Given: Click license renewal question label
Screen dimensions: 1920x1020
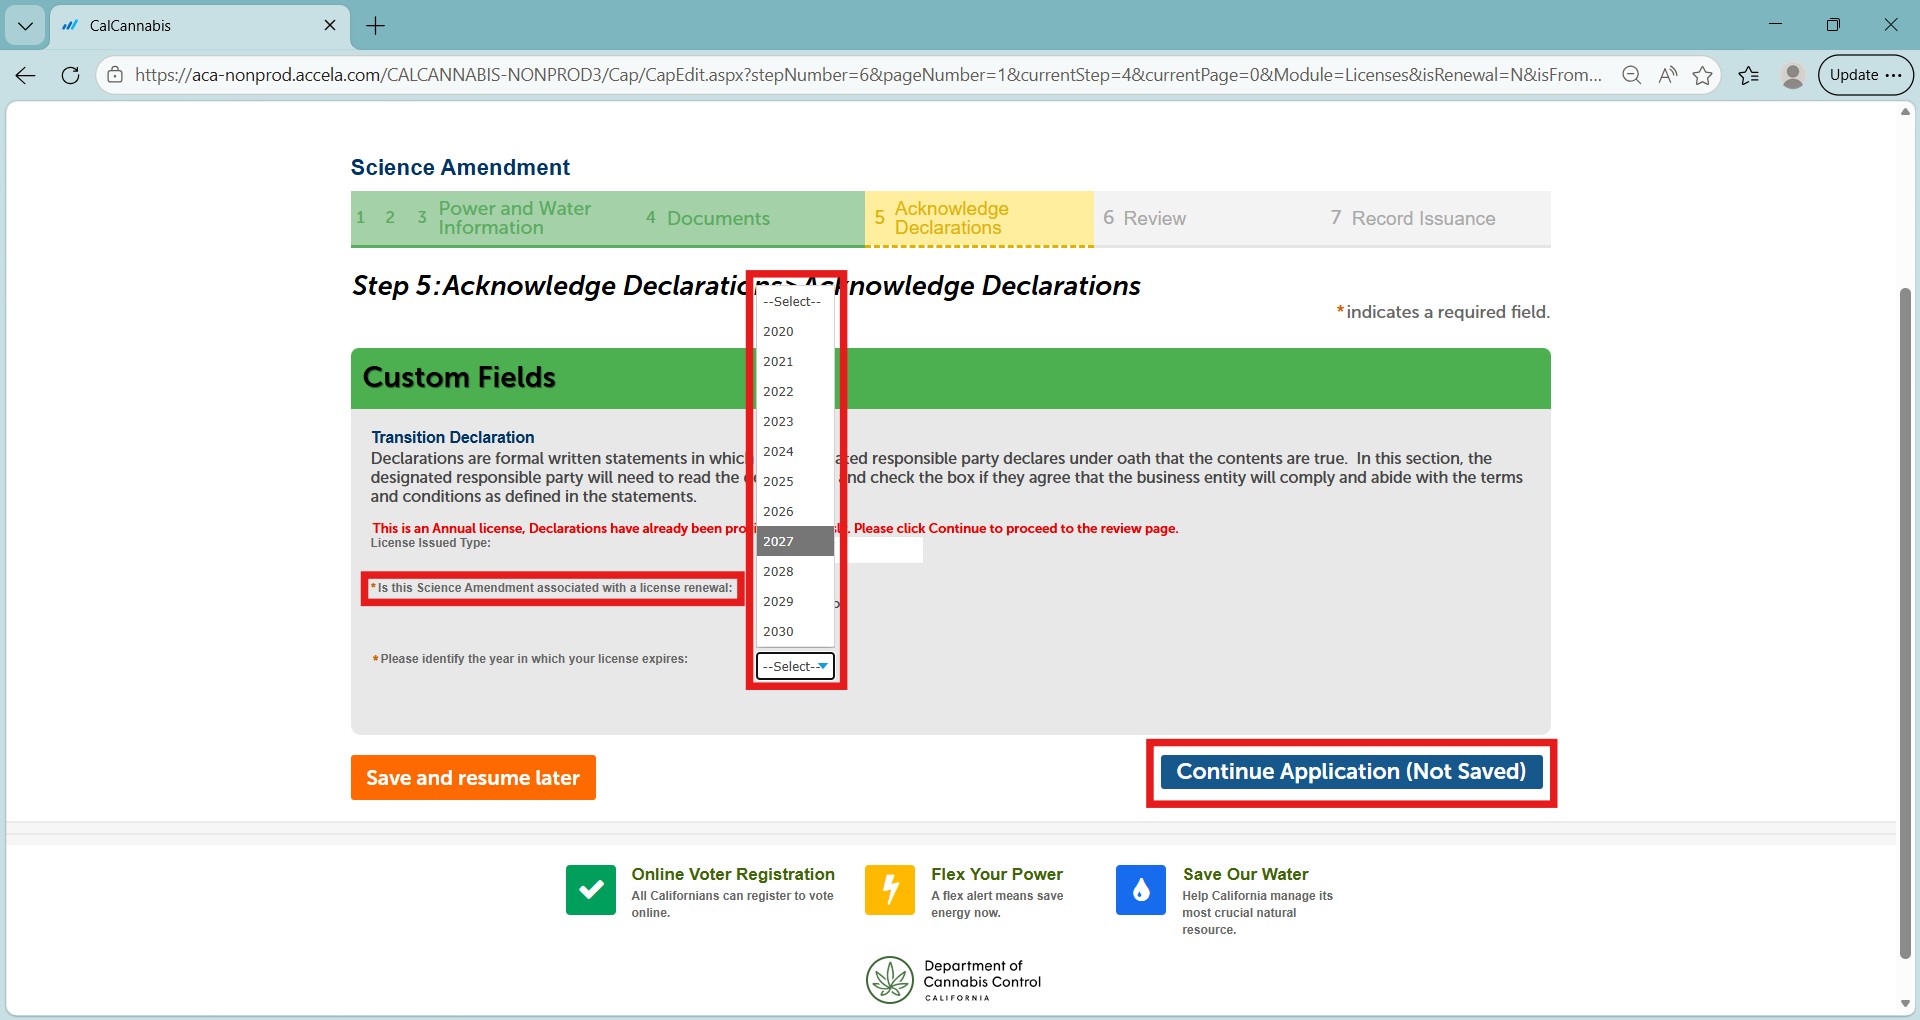Looking at the screenshot, I should coord(552,588).
